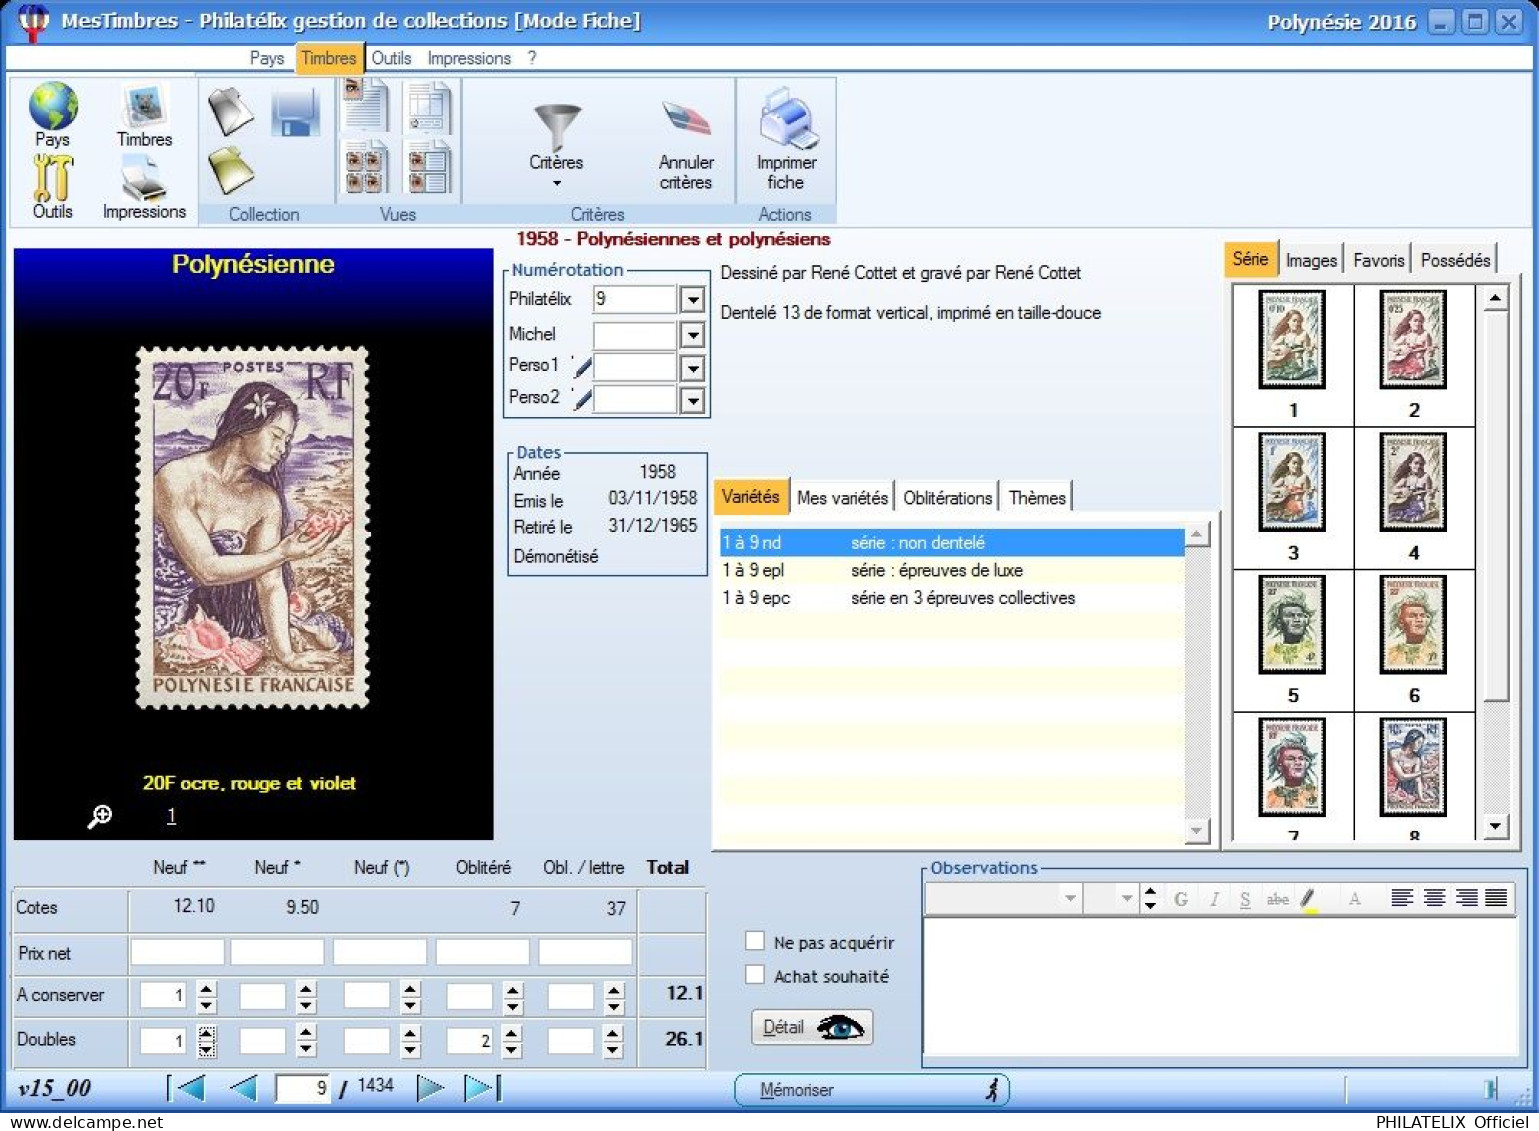This screenshot has height=1131, width=1539.
Task: Switch to the Thèmes tab
Action: click(1037, 497)
